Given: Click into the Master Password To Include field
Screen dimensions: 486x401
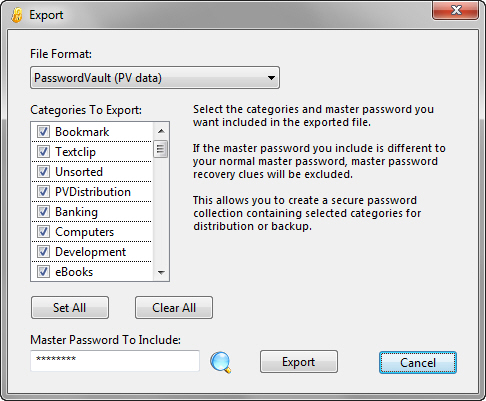Looking at the screenshot, I should point(115,361).
